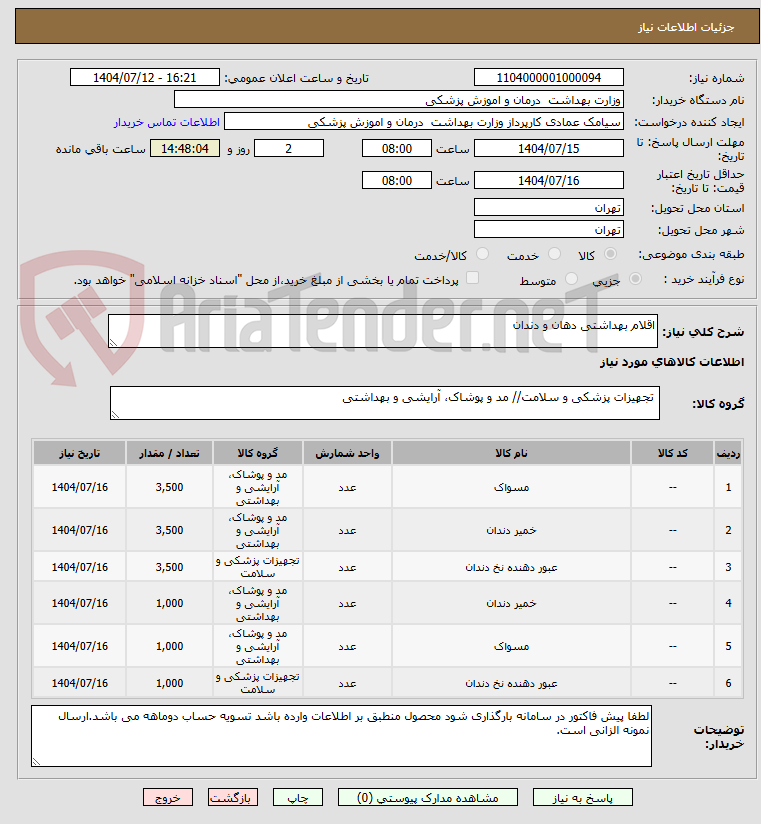The width and height of the screenshot is (761, 824).
Task: Click the پاسخ به نیاز button
Action: click(x=582, y=797)
